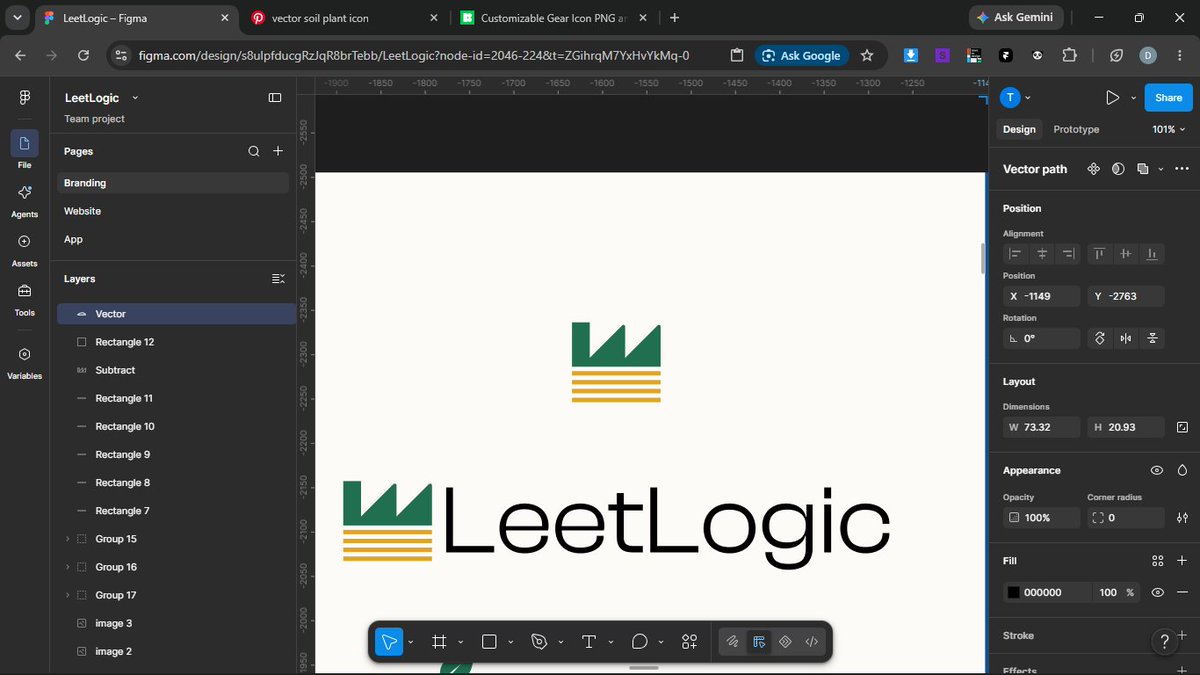Image resolution: width=1200 pixels, height=675 pixels.
Task: Toggle the sidebar minimize UI button
Action: pyautogui.click(x=275, y=97)
